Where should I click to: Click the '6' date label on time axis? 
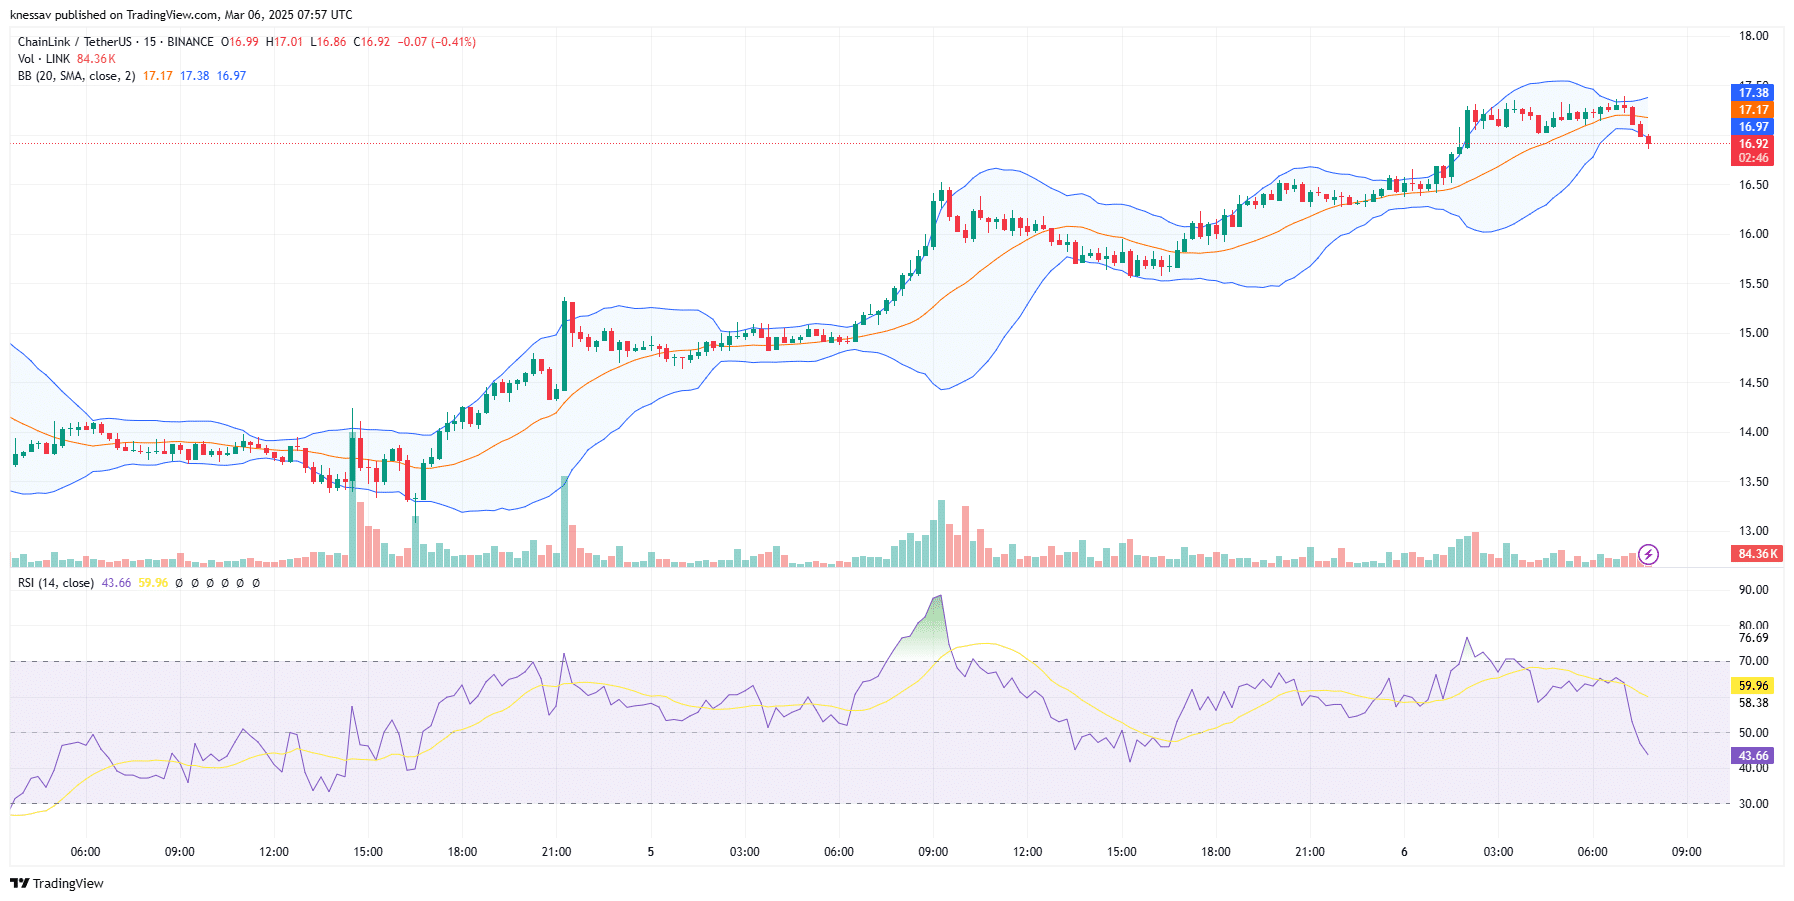click(1404, 852)
